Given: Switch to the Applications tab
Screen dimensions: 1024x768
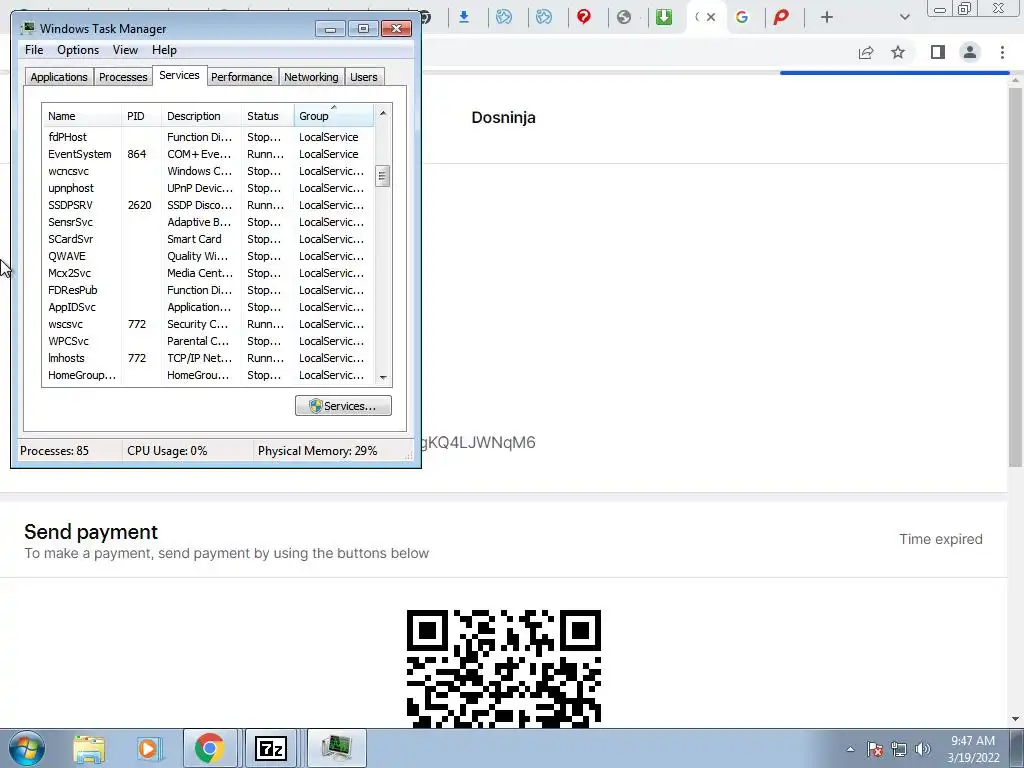Looking at the screenshot, I should [x=59, y=77].
